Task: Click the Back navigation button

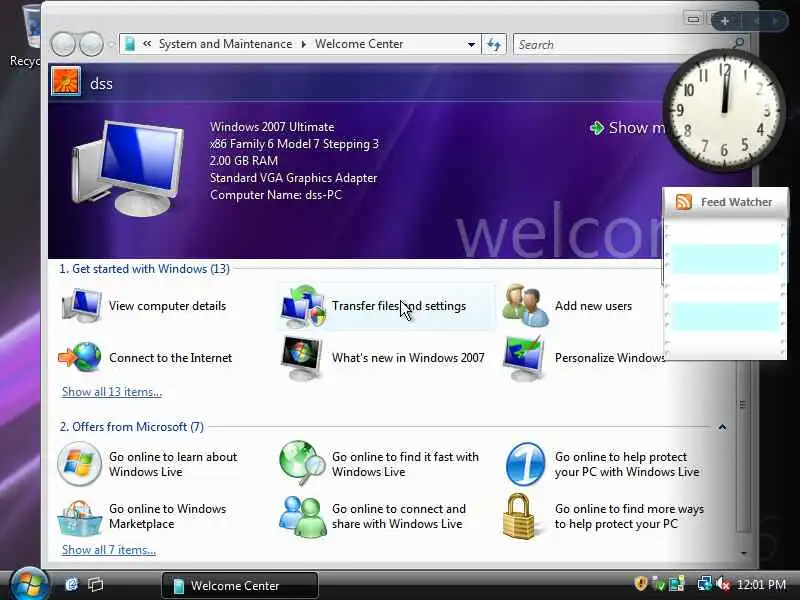Action: [x=64, y=44]
